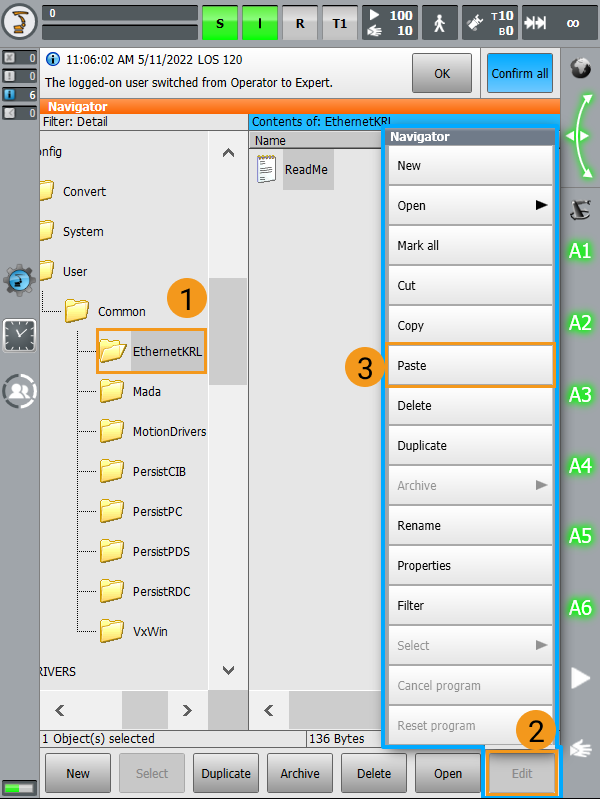Choose Copy from the Navigator menu

point(471,326)
